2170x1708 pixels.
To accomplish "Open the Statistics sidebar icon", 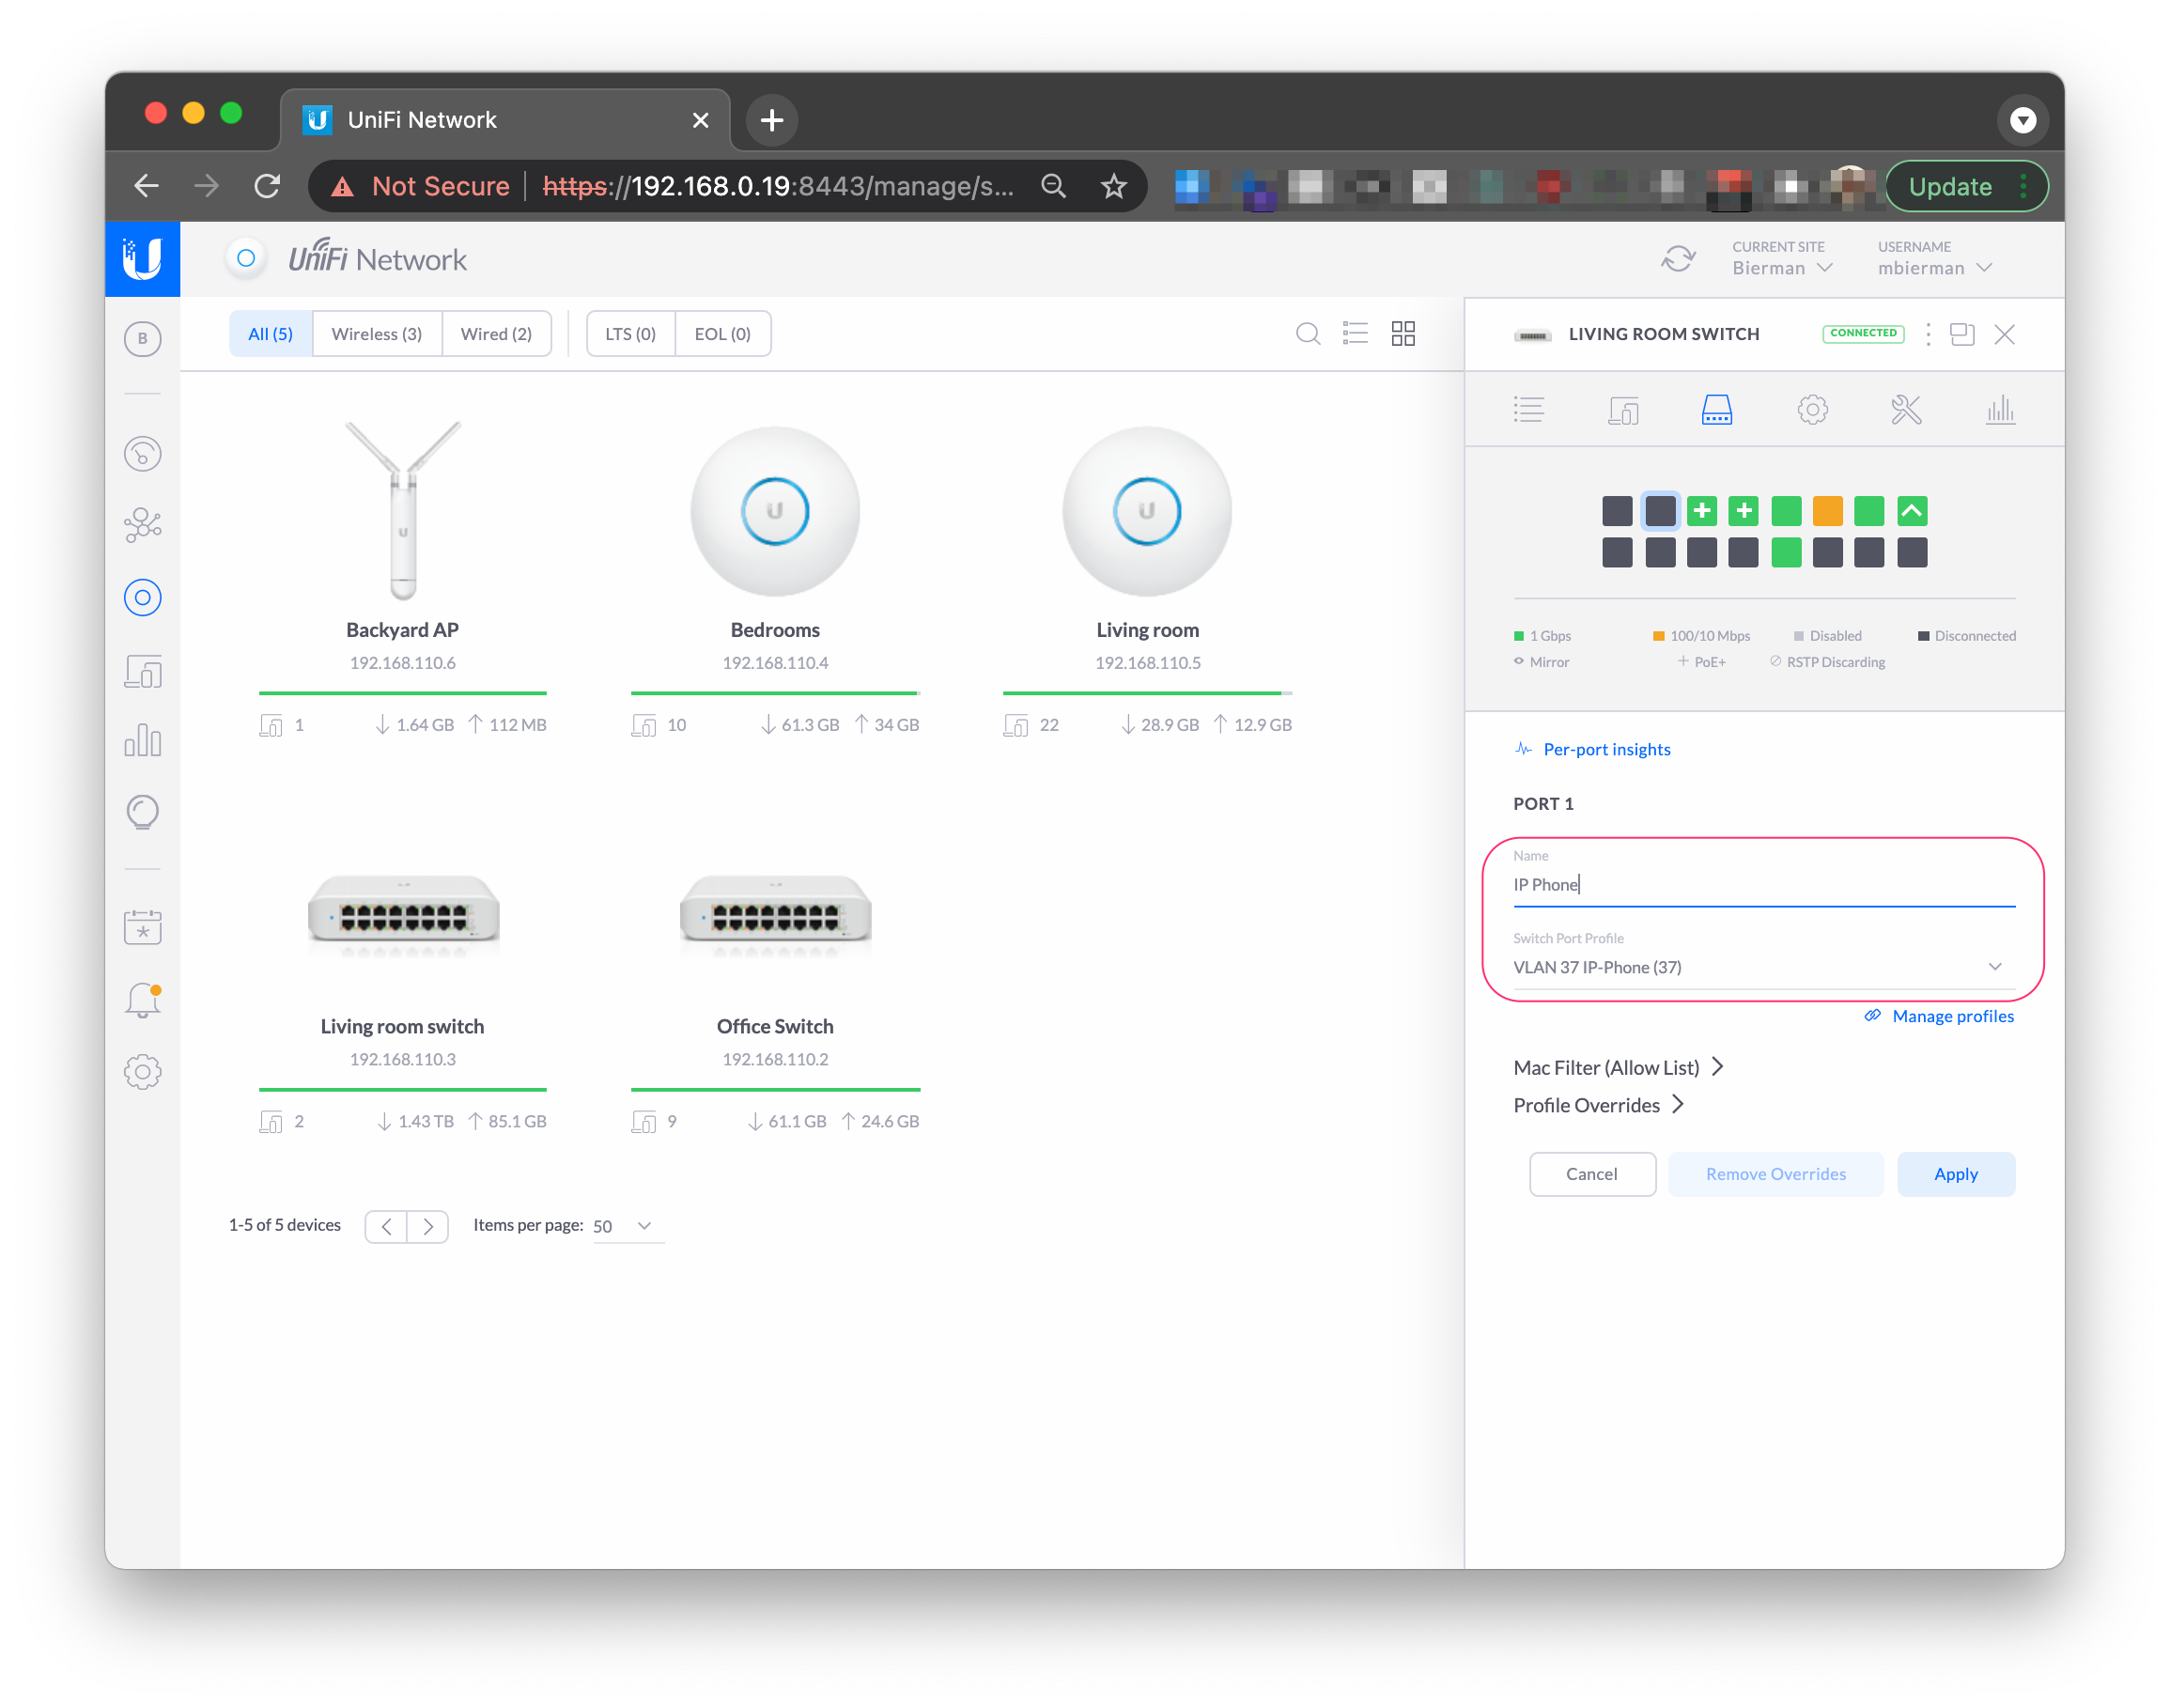I will 142,741.
